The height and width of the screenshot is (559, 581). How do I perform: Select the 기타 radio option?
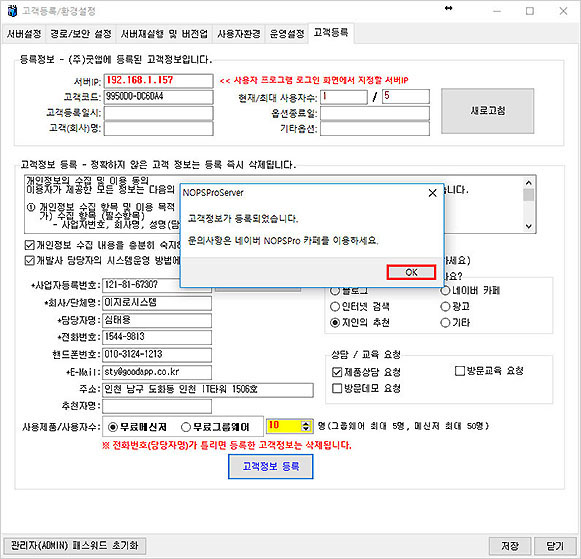445,323
